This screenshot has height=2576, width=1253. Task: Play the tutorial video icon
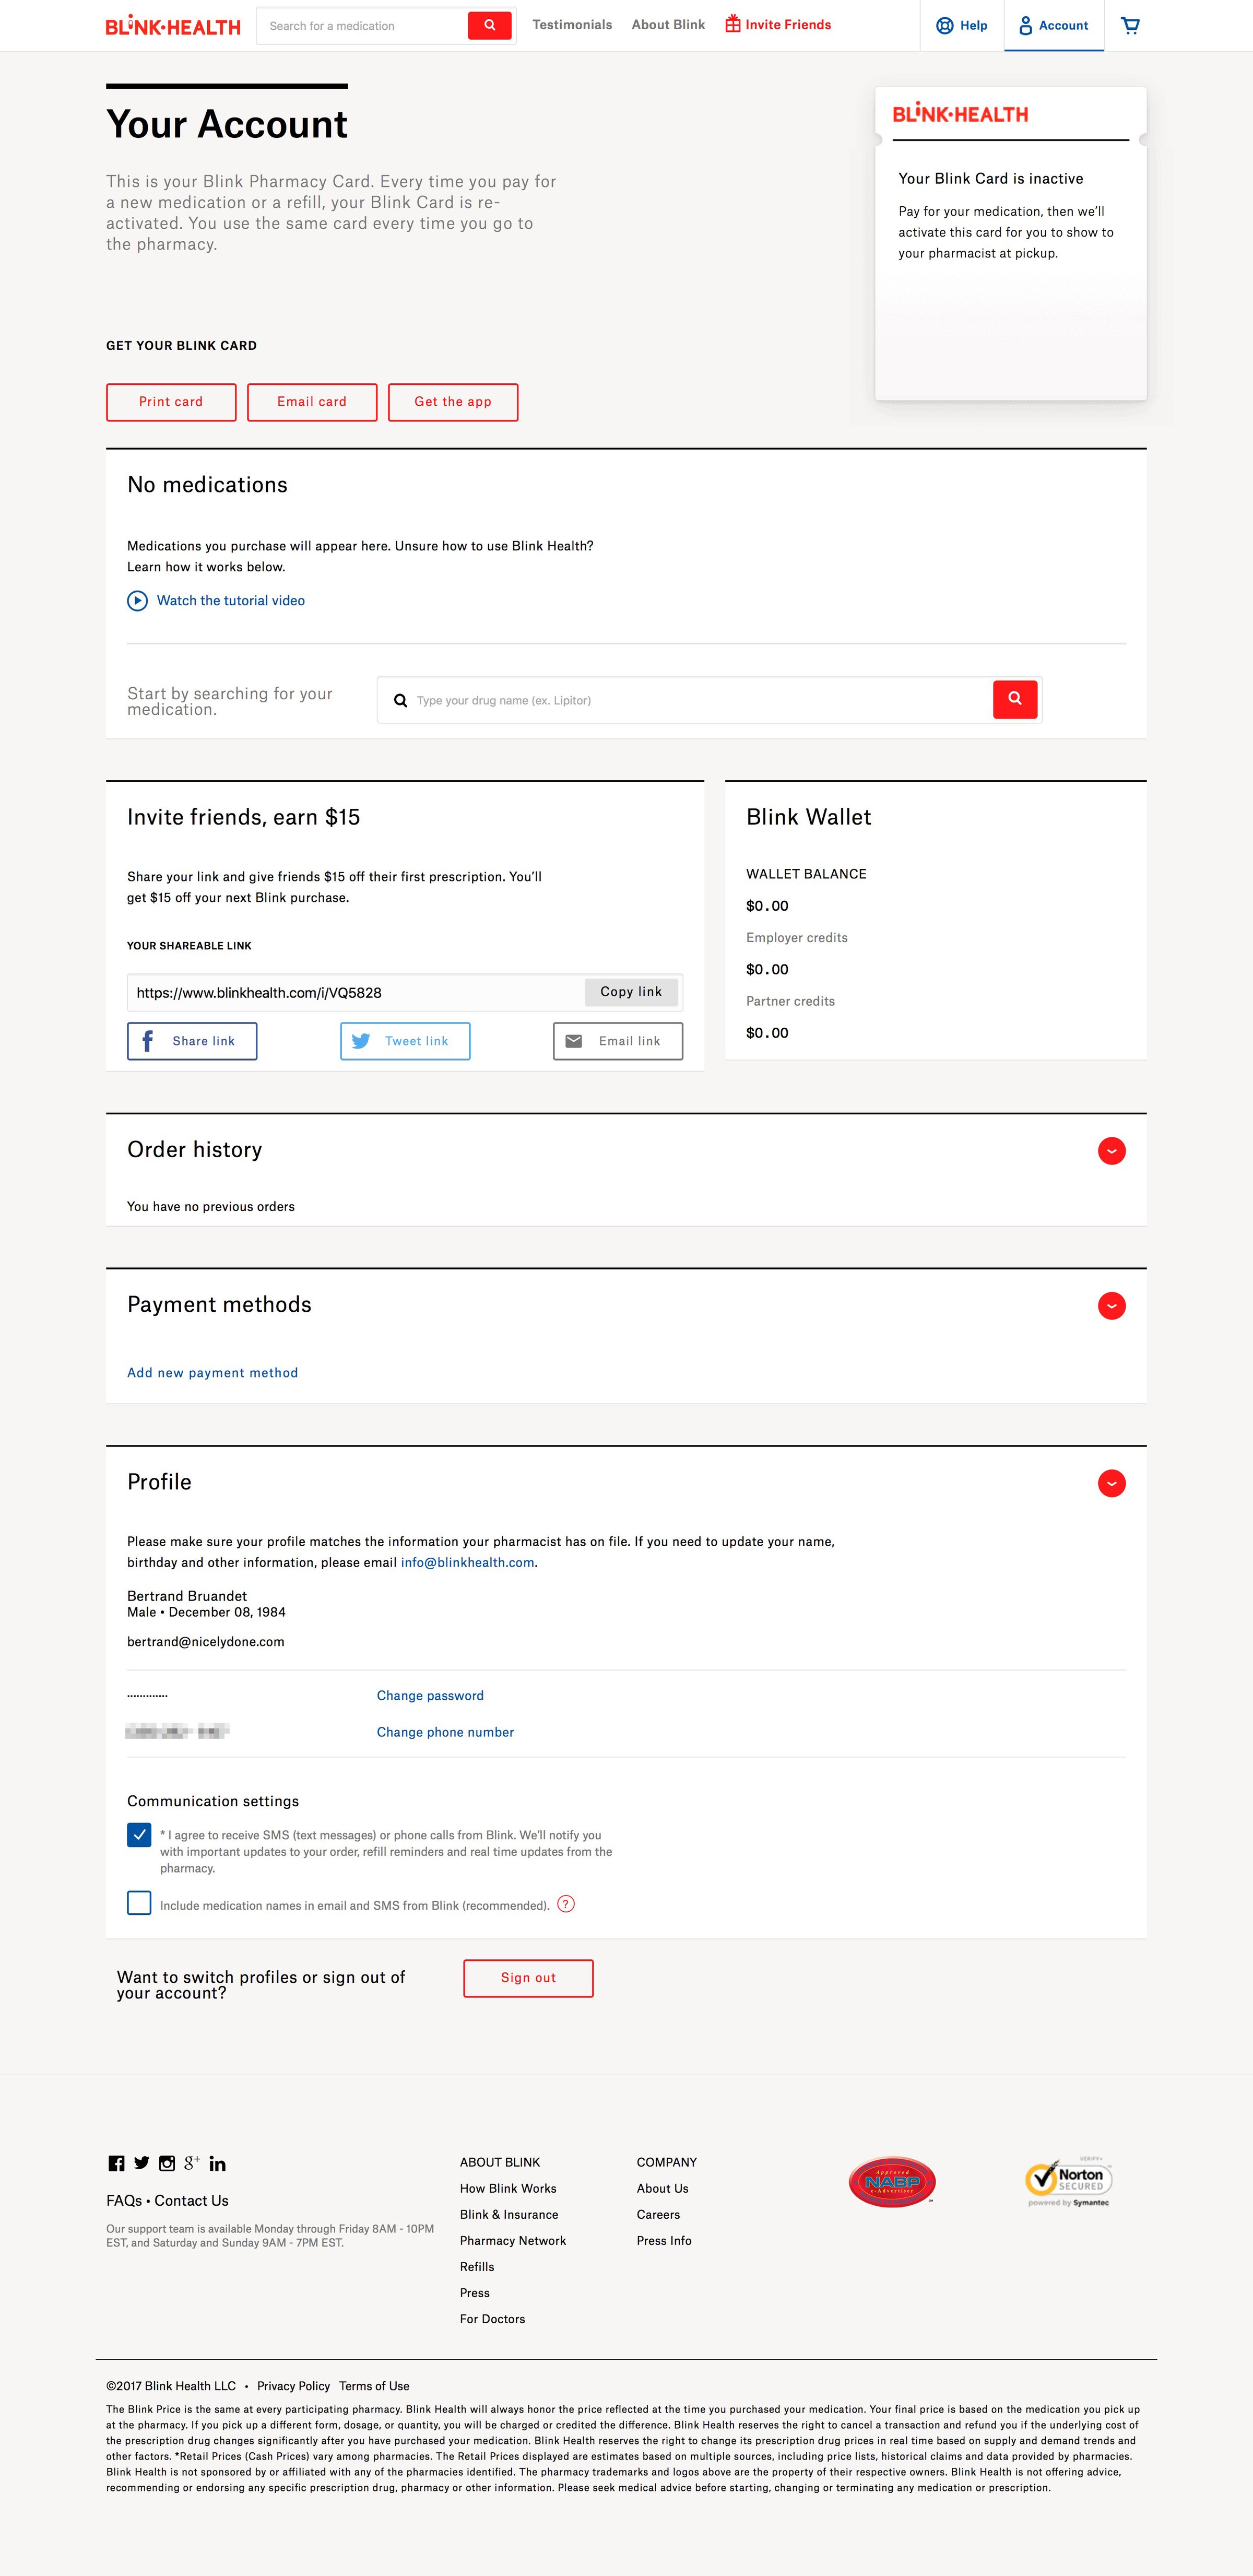[137, 601]
